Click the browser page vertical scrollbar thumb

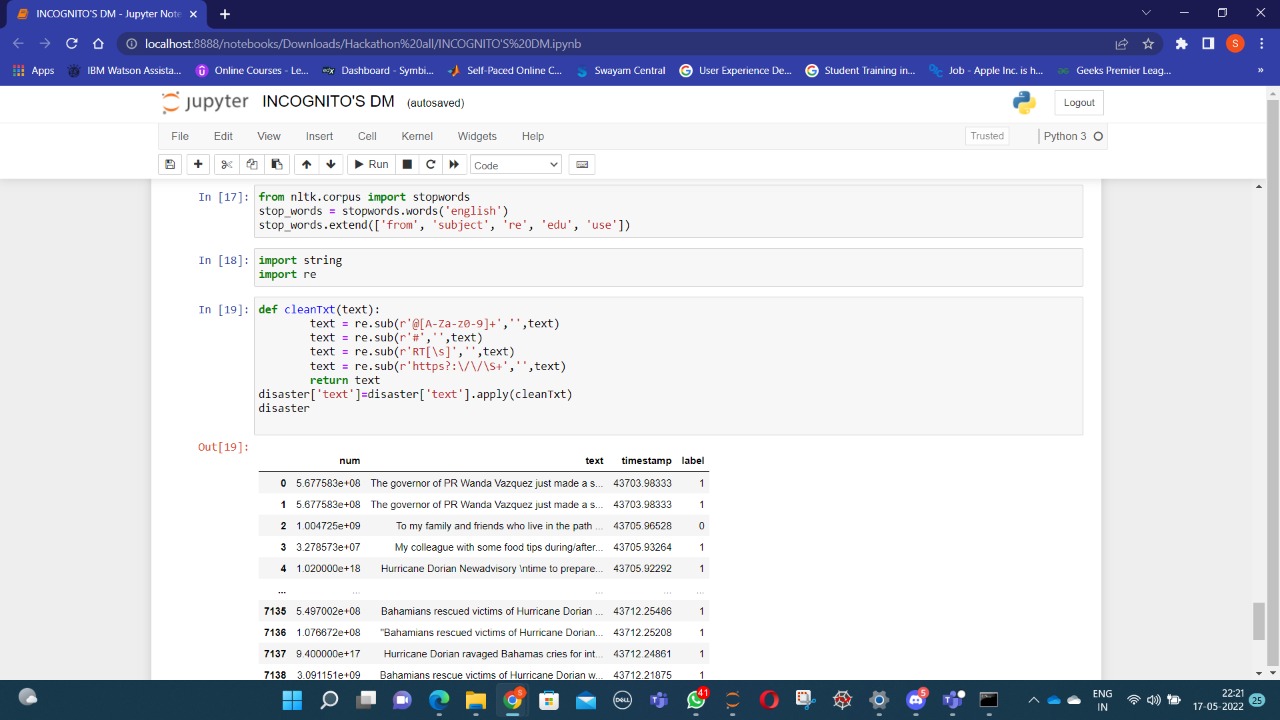1258,621
